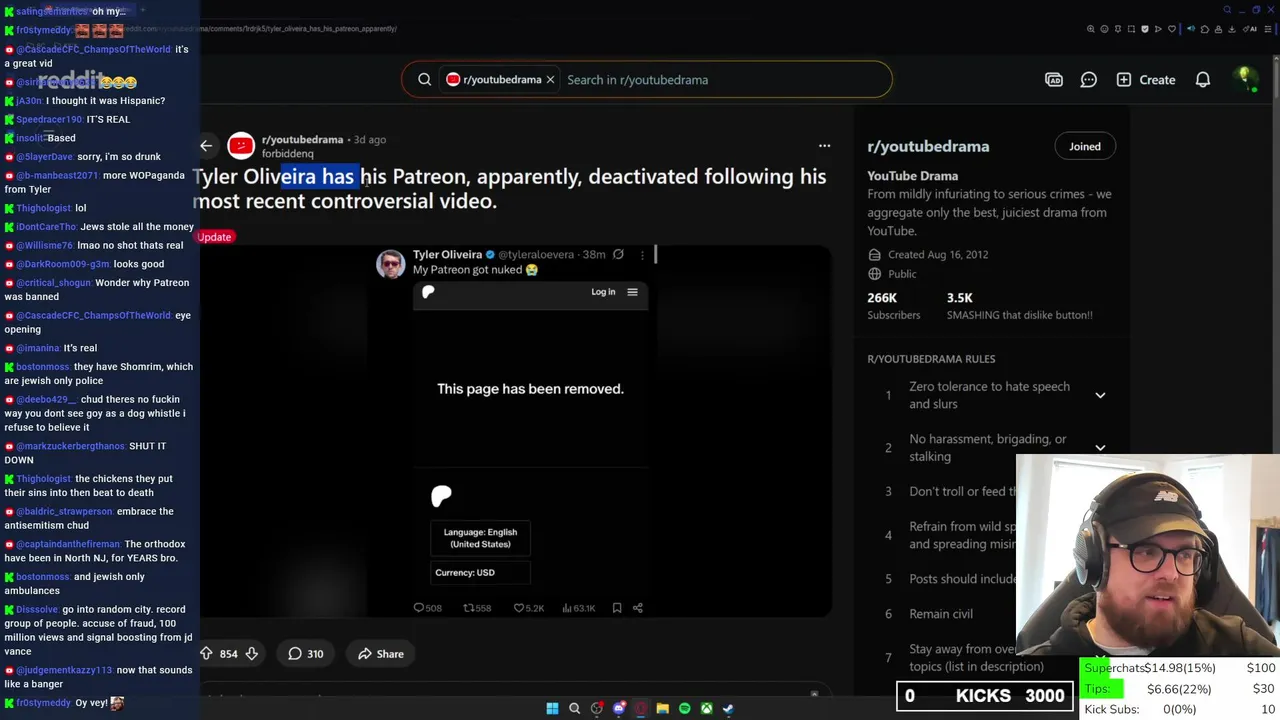Click the page scrollbar up arrow

pos(1276,59)
